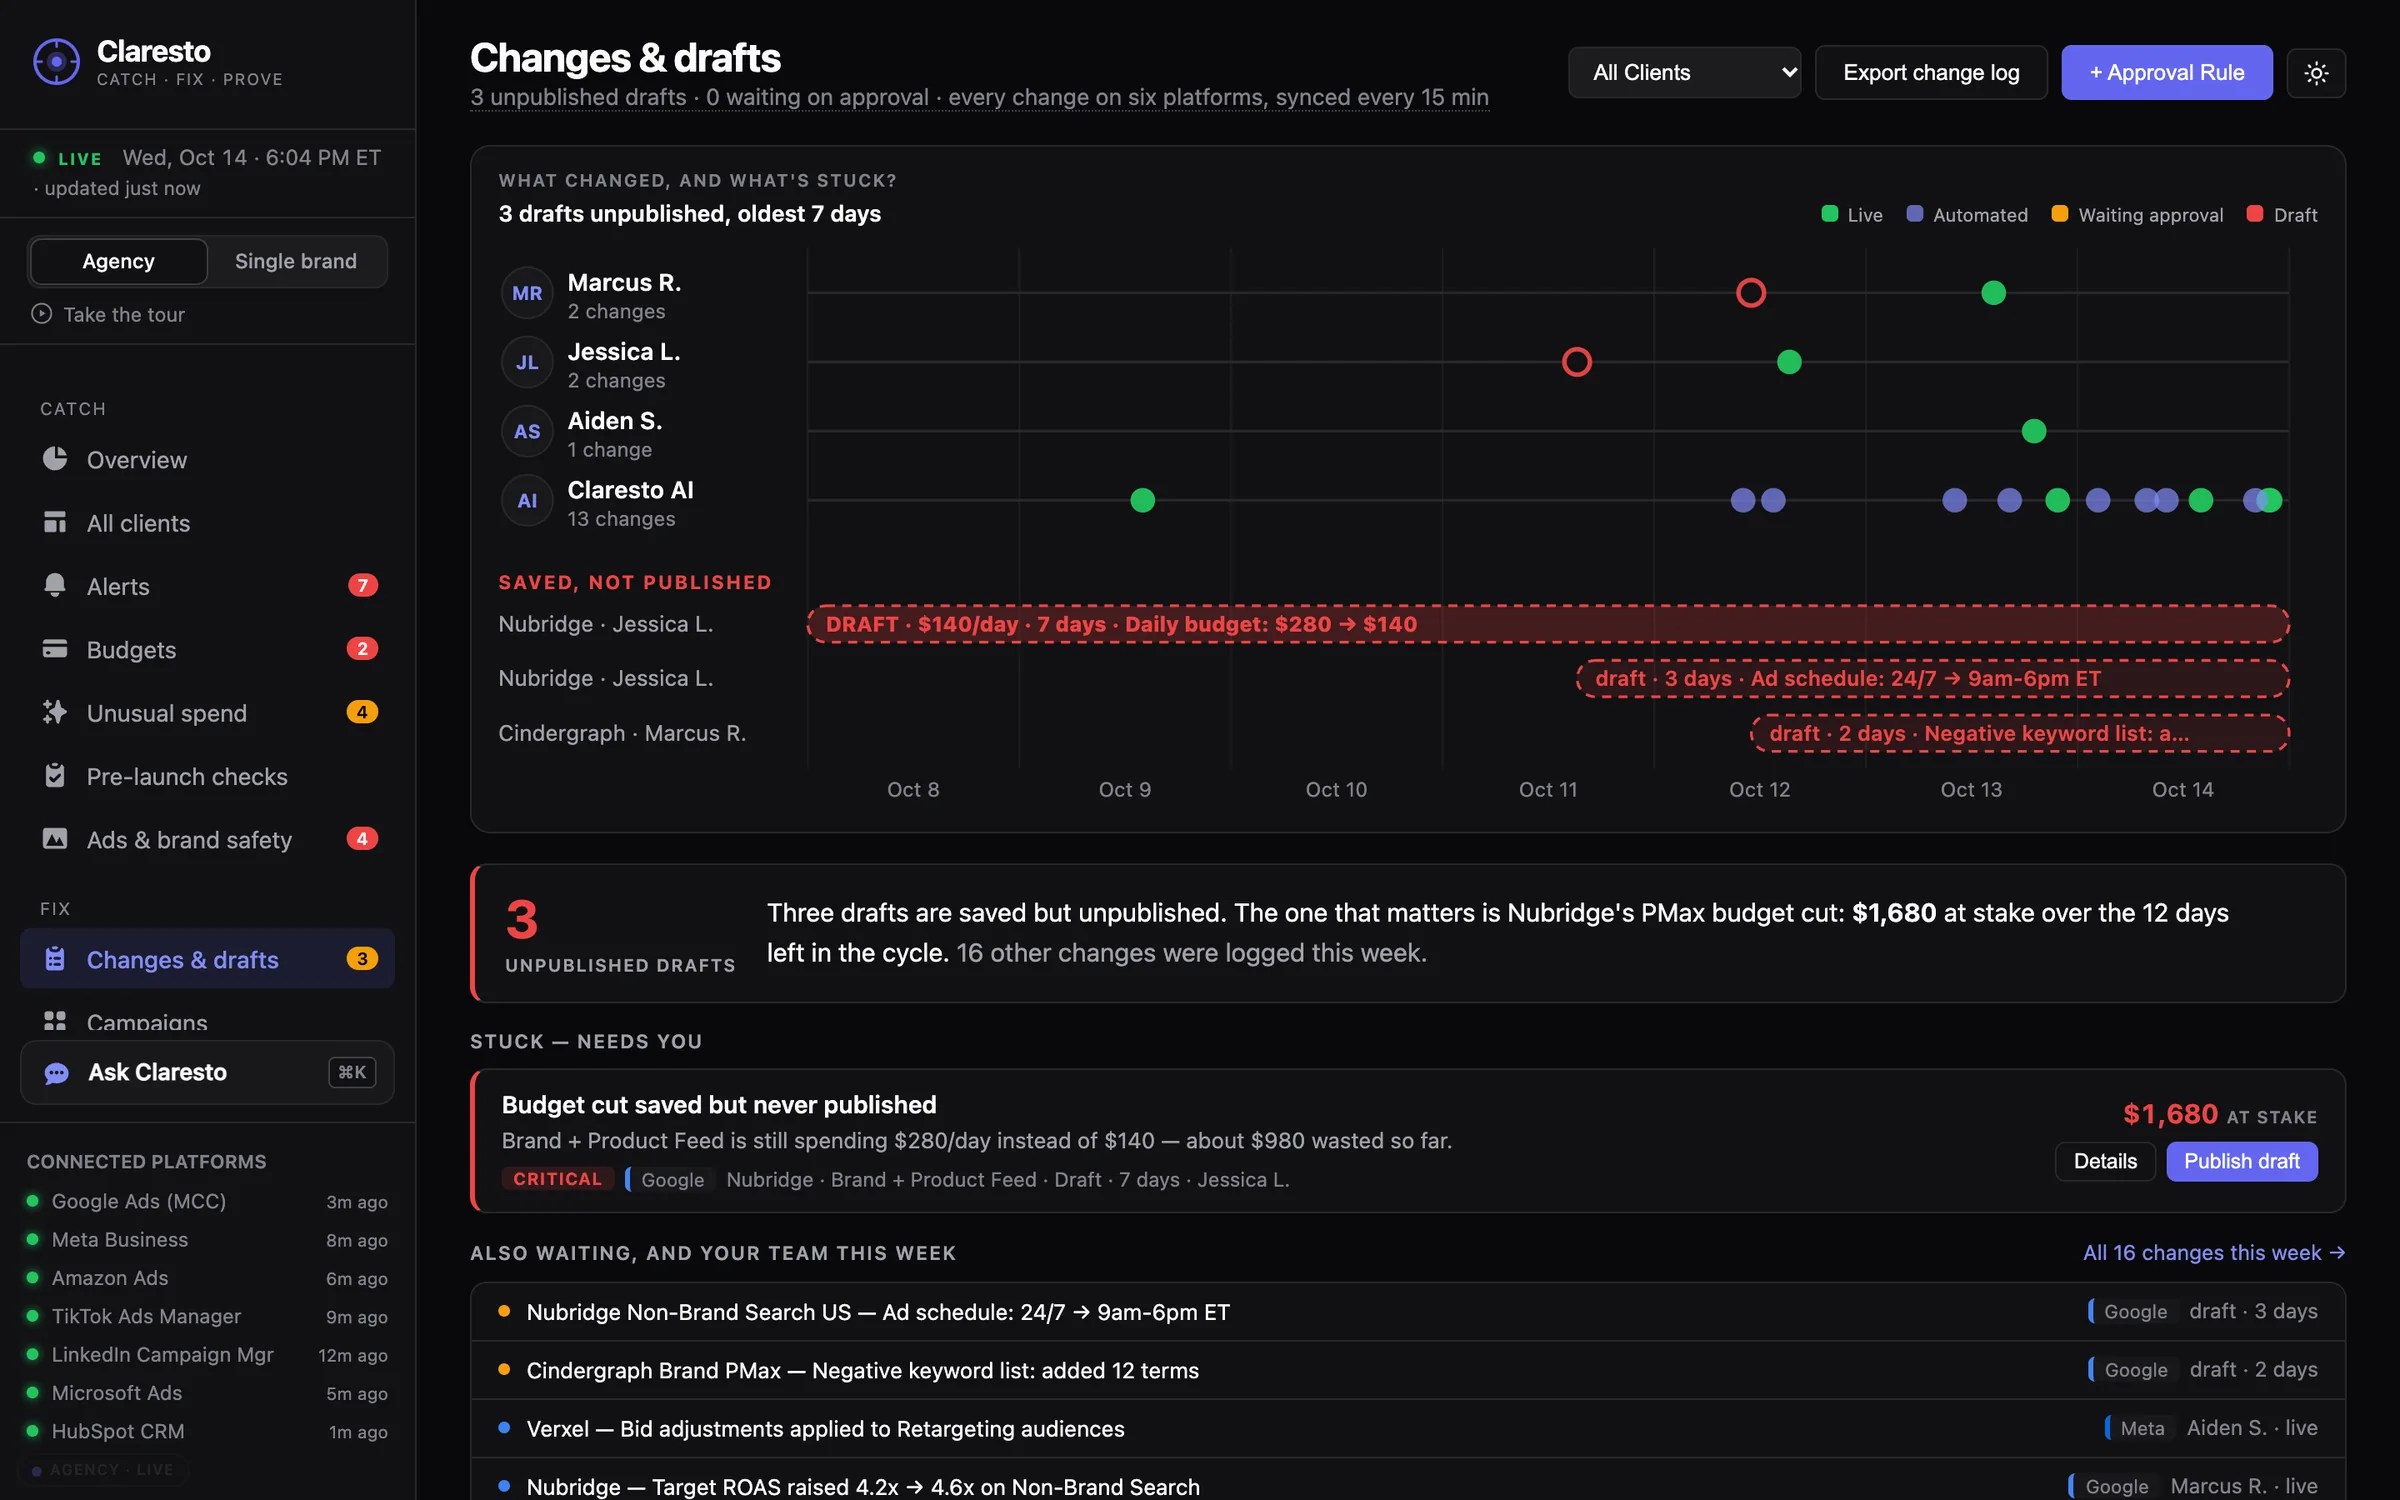Click the + Approval Rule button

tap(2166, 73)
